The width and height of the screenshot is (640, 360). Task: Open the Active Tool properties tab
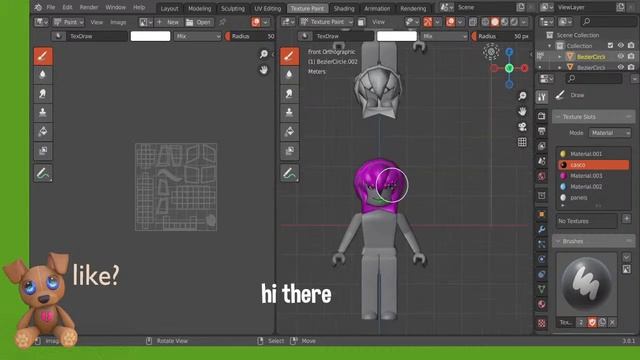pos(542,97)
